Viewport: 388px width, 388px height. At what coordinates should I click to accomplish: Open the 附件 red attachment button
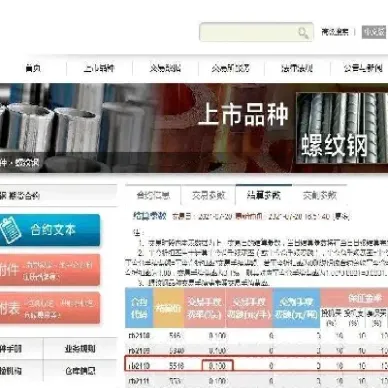pyautogui.click(x=50, y=270)
